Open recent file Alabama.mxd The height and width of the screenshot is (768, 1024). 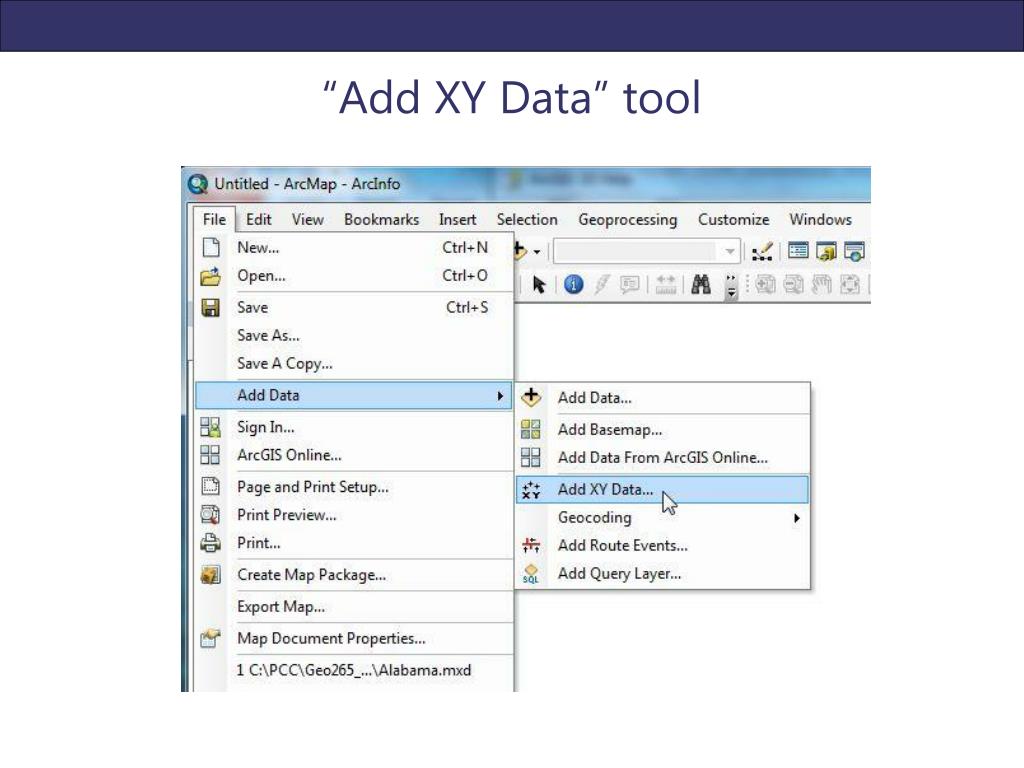353,670
